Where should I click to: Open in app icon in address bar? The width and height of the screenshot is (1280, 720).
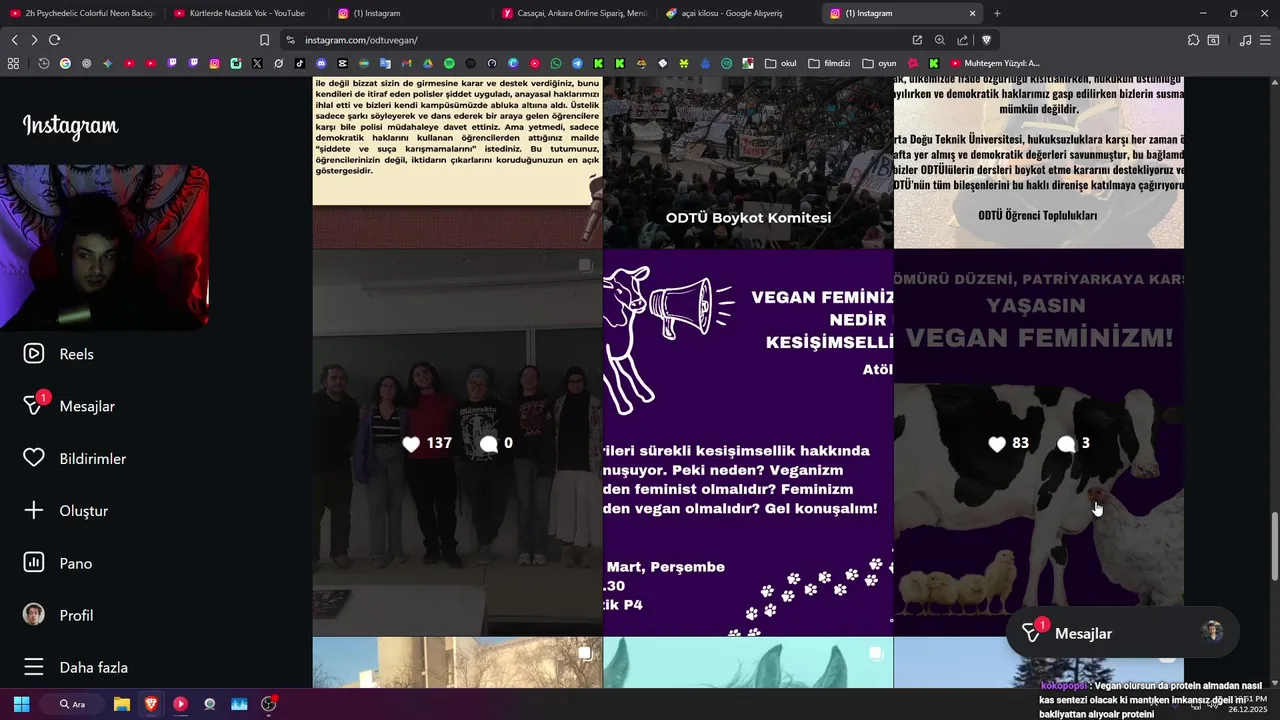tap(917, 40)
